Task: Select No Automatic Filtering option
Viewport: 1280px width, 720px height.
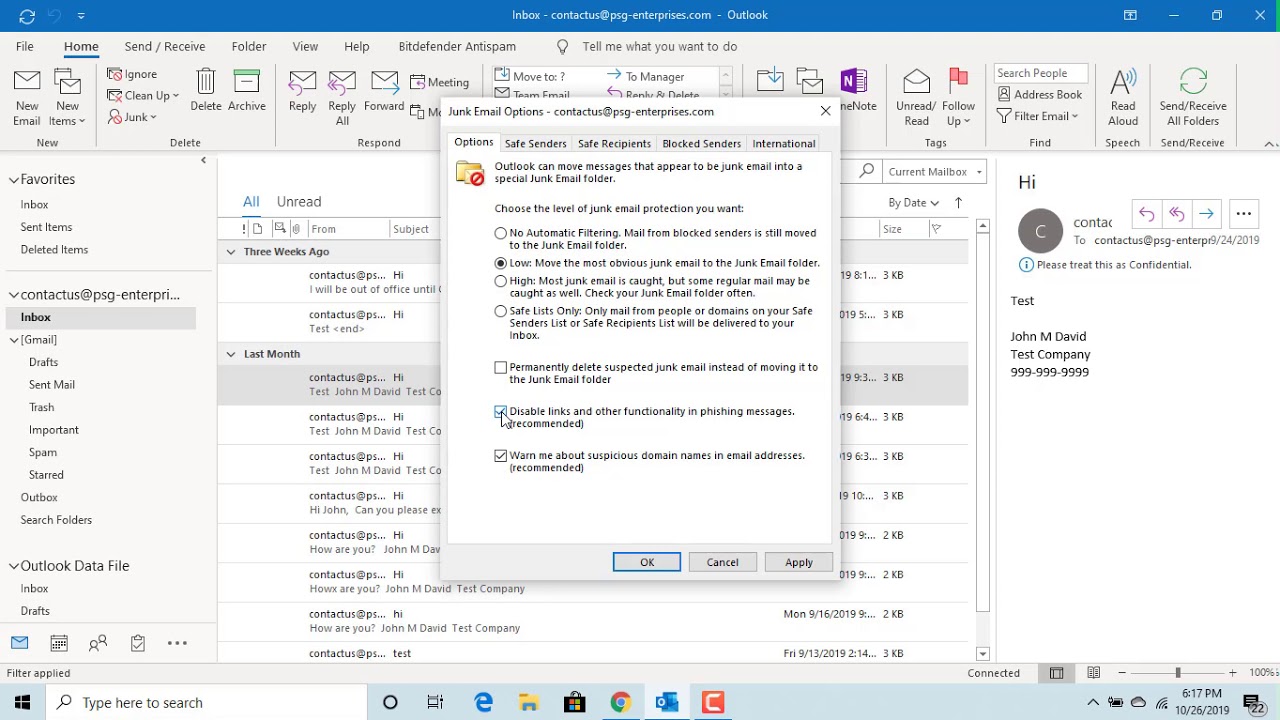Action: pyautogui.click(x=501, y=233)
